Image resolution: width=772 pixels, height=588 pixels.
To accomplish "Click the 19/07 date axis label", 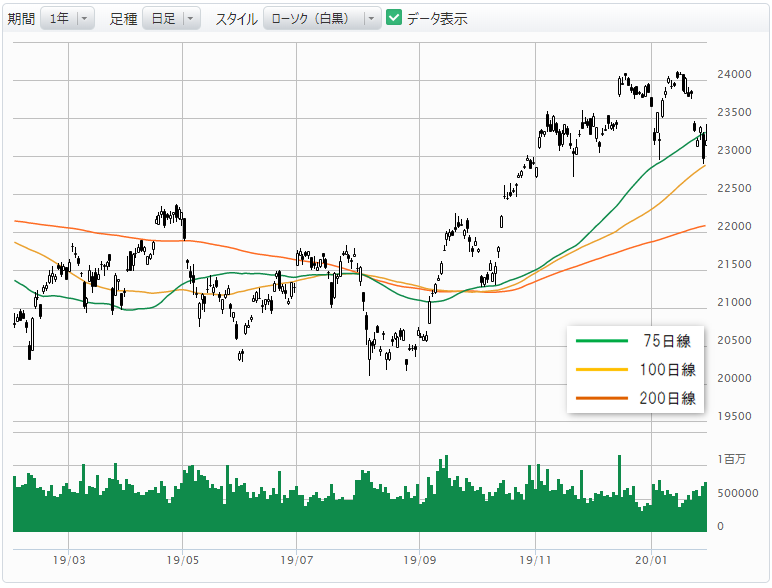I will tap(297, 560).
